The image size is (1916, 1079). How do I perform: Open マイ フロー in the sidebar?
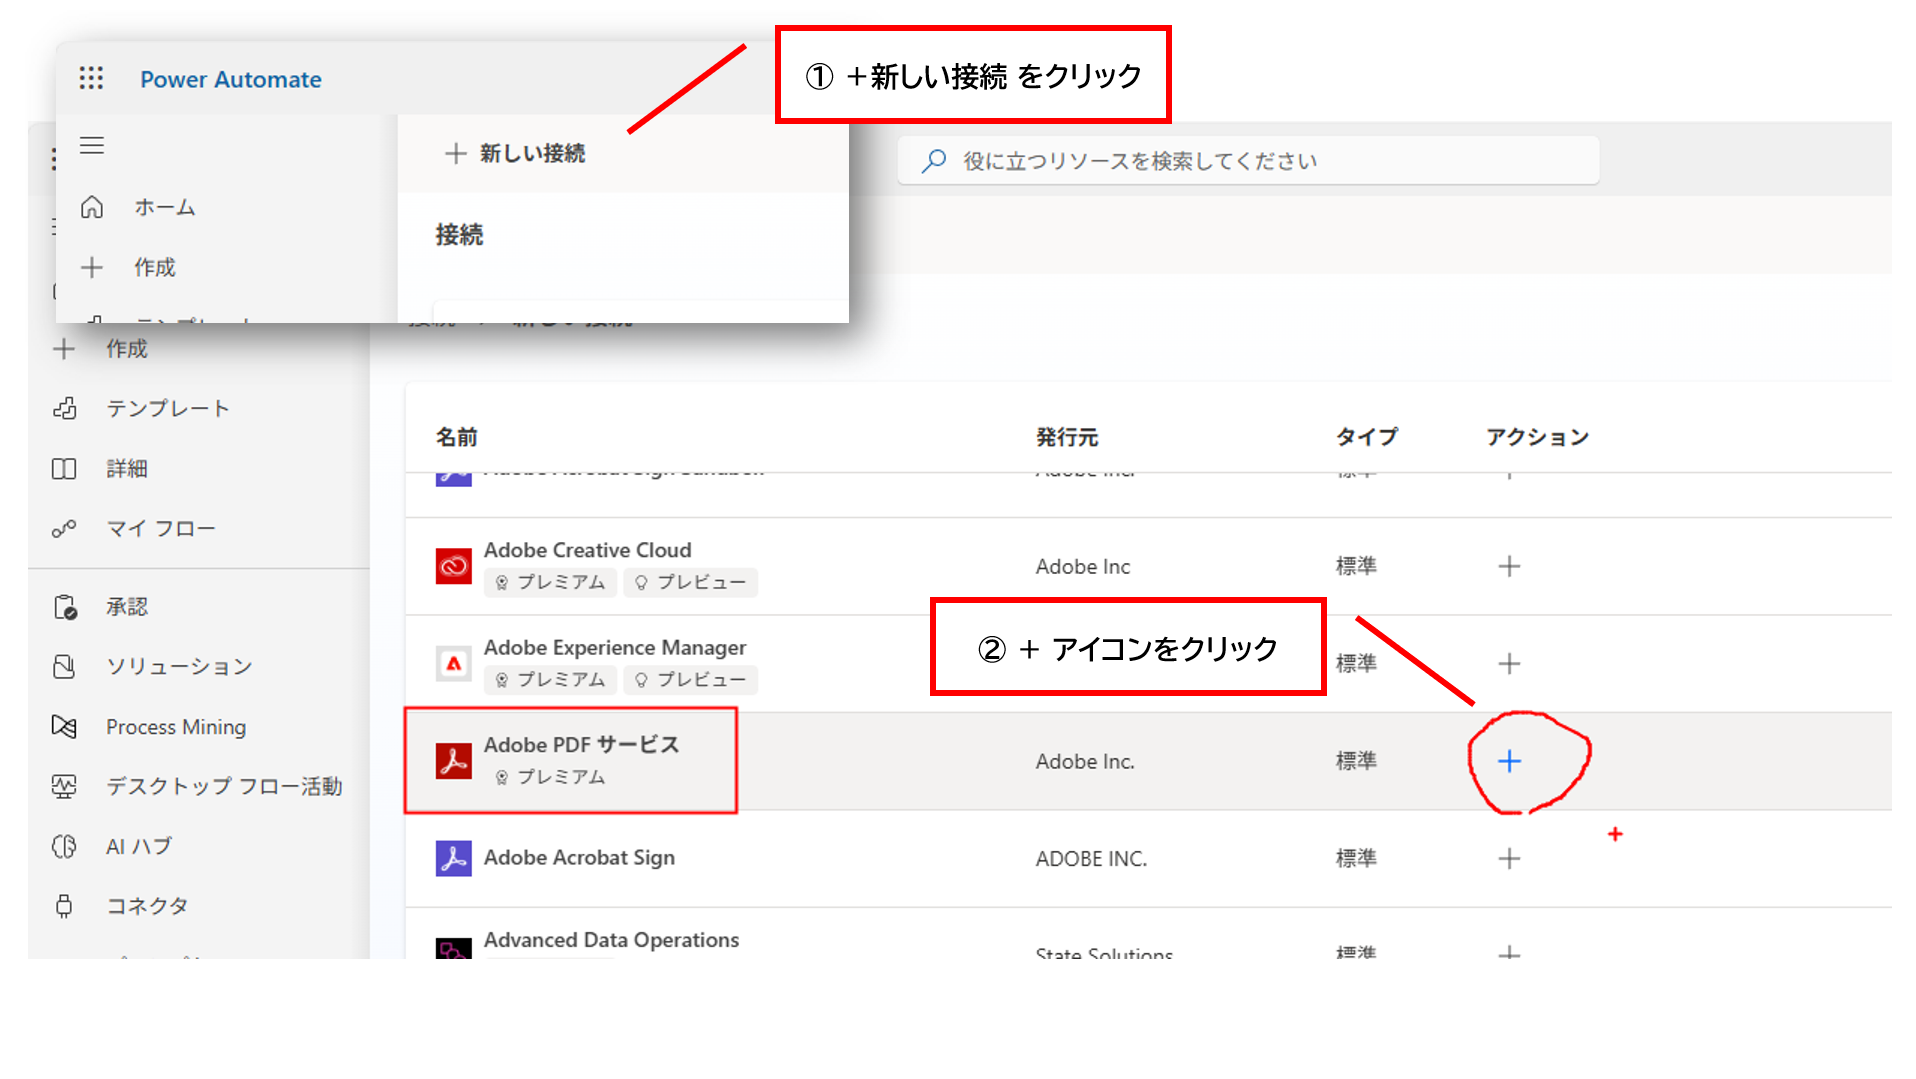coord(161,528)
